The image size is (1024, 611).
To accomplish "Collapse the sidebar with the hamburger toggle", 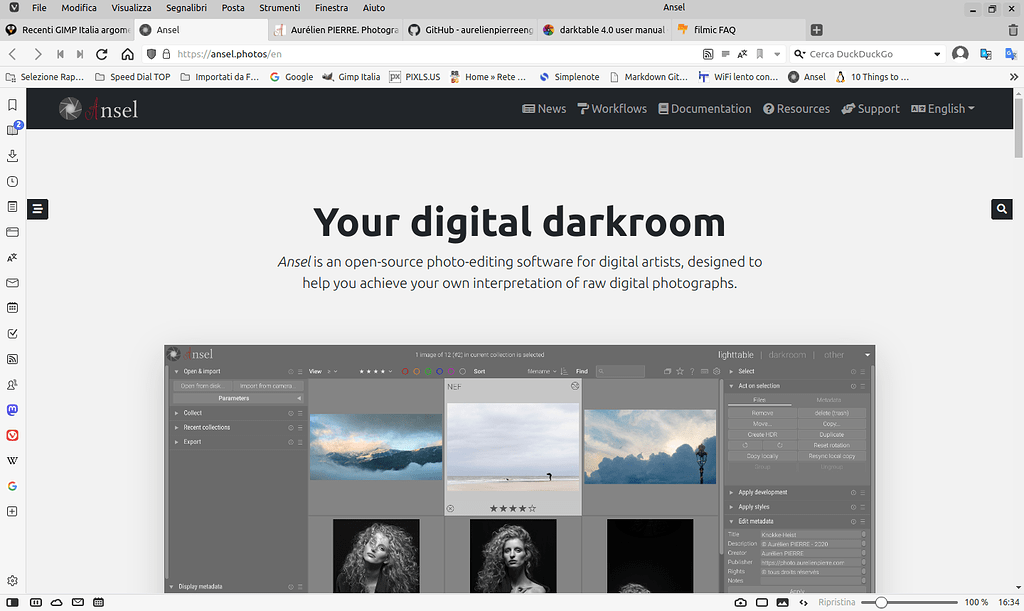I will tap(37, 209).
